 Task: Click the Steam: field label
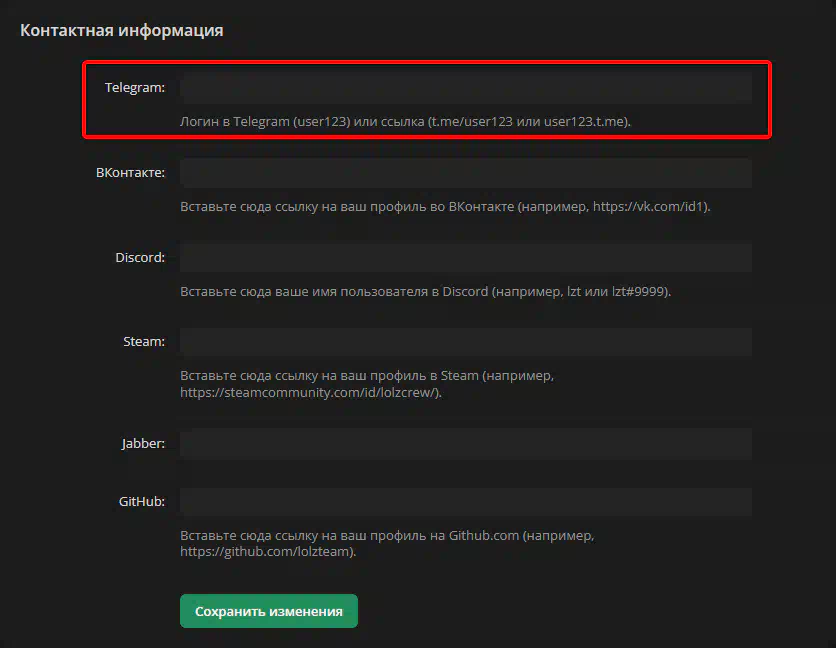144,341
